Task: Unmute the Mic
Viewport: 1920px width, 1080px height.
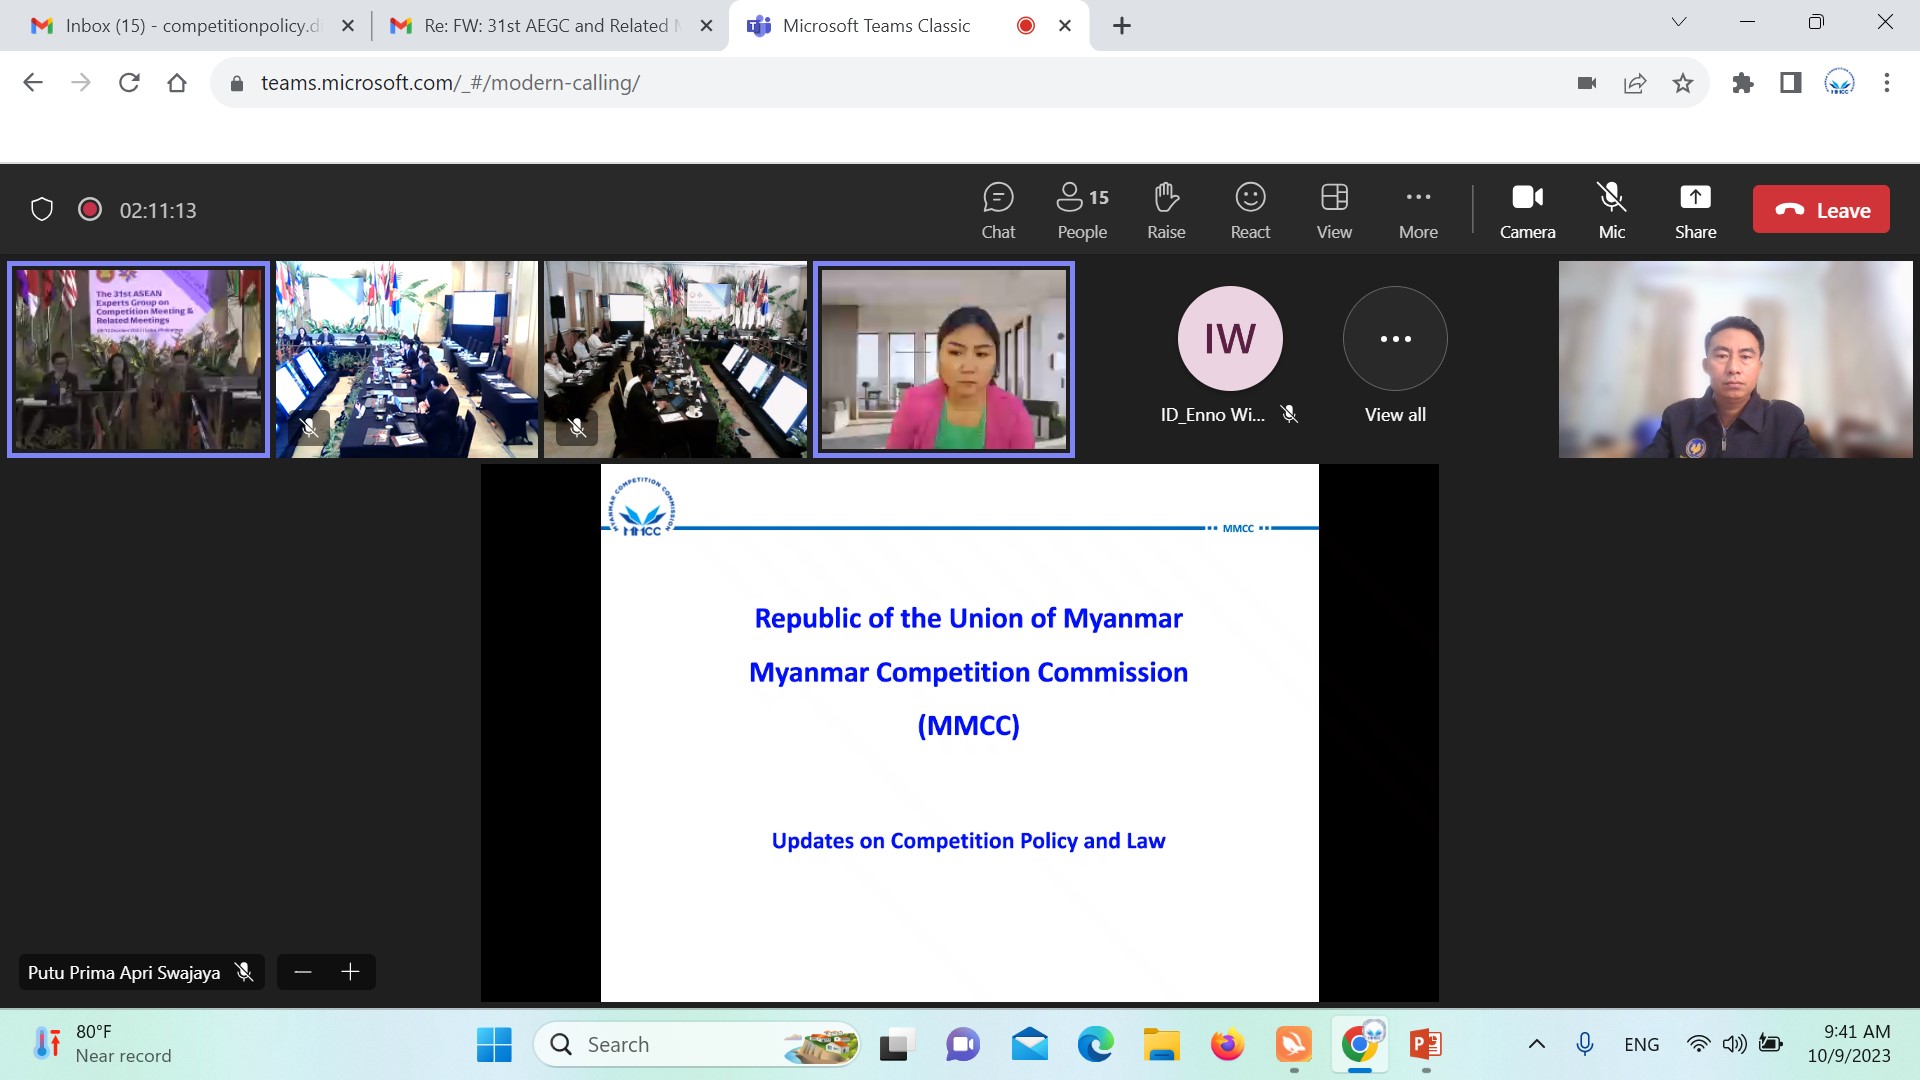Action: (x=1611, y=210)
